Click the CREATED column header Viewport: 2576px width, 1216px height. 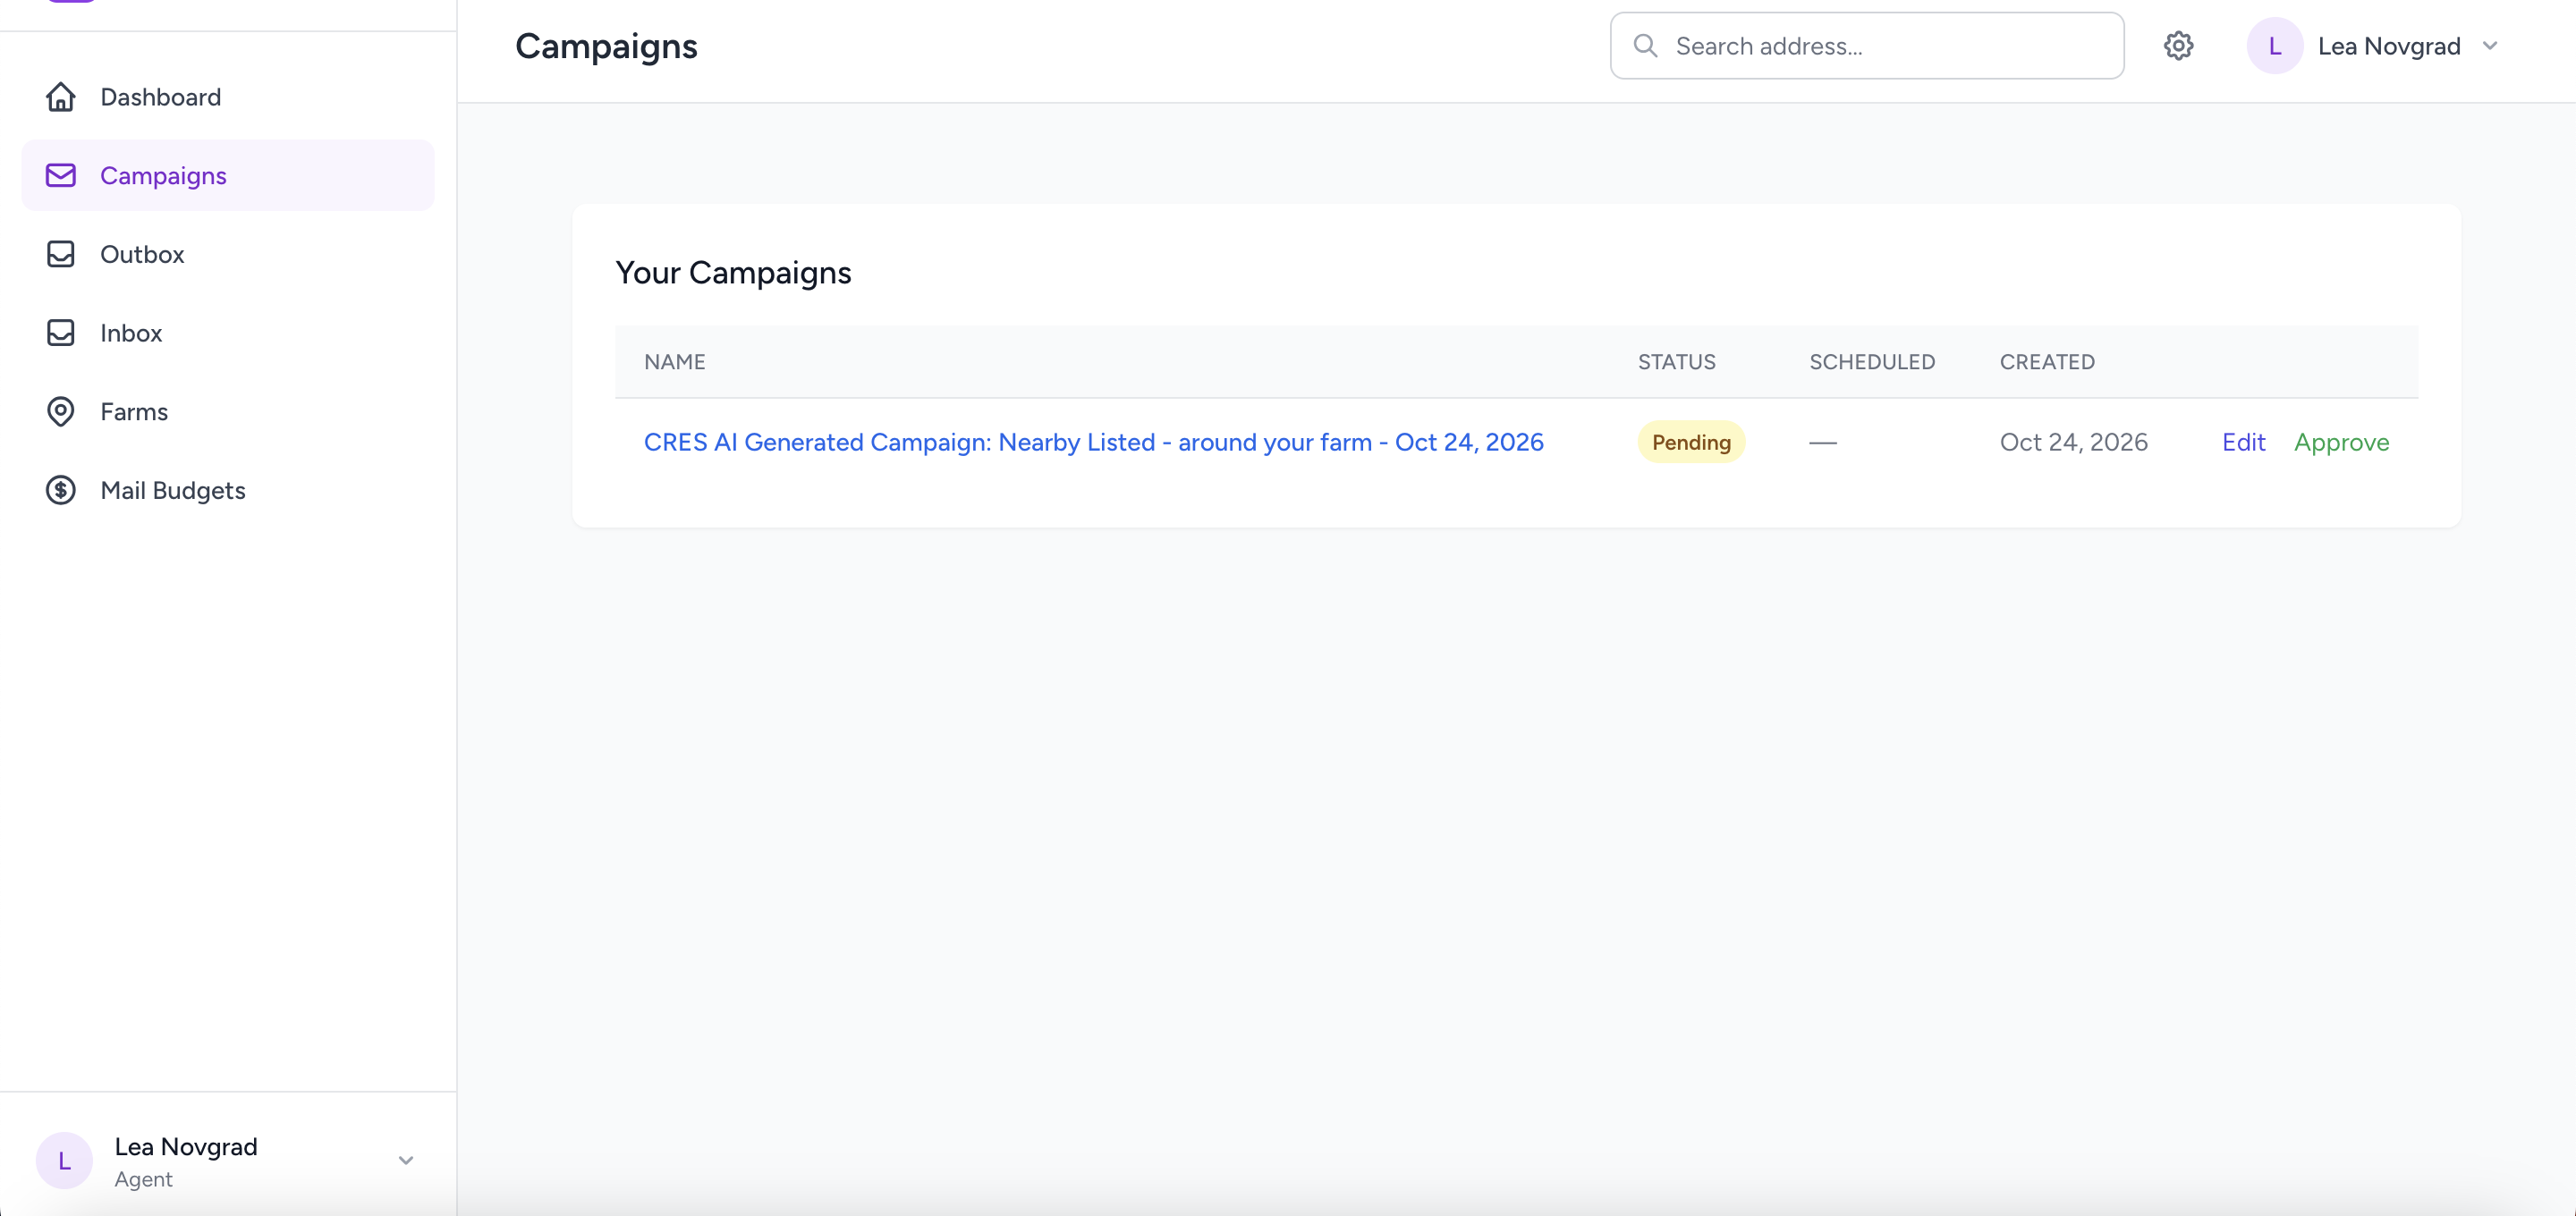(2047, 362)
